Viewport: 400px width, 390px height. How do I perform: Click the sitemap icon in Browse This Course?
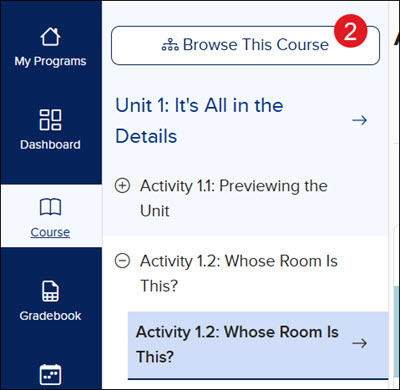(170, 45)
